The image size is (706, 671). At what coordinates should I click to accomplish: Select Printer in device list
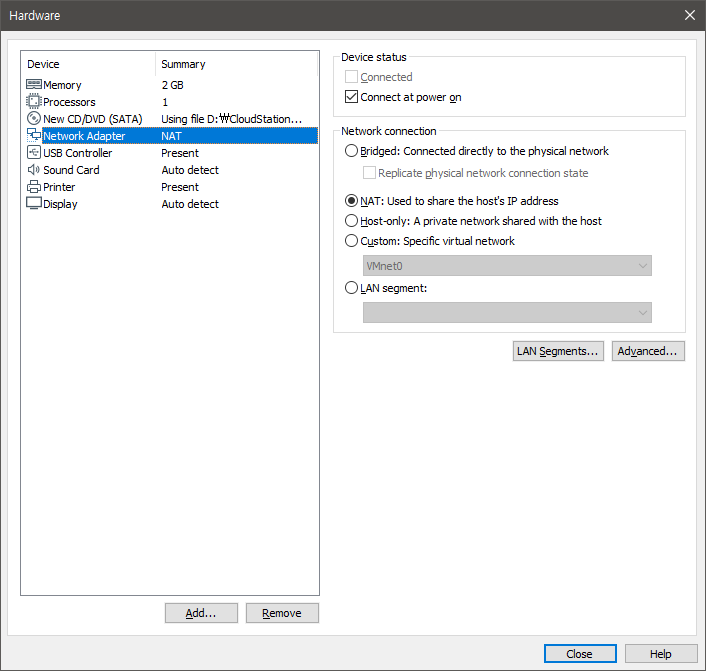coord(59,187)
